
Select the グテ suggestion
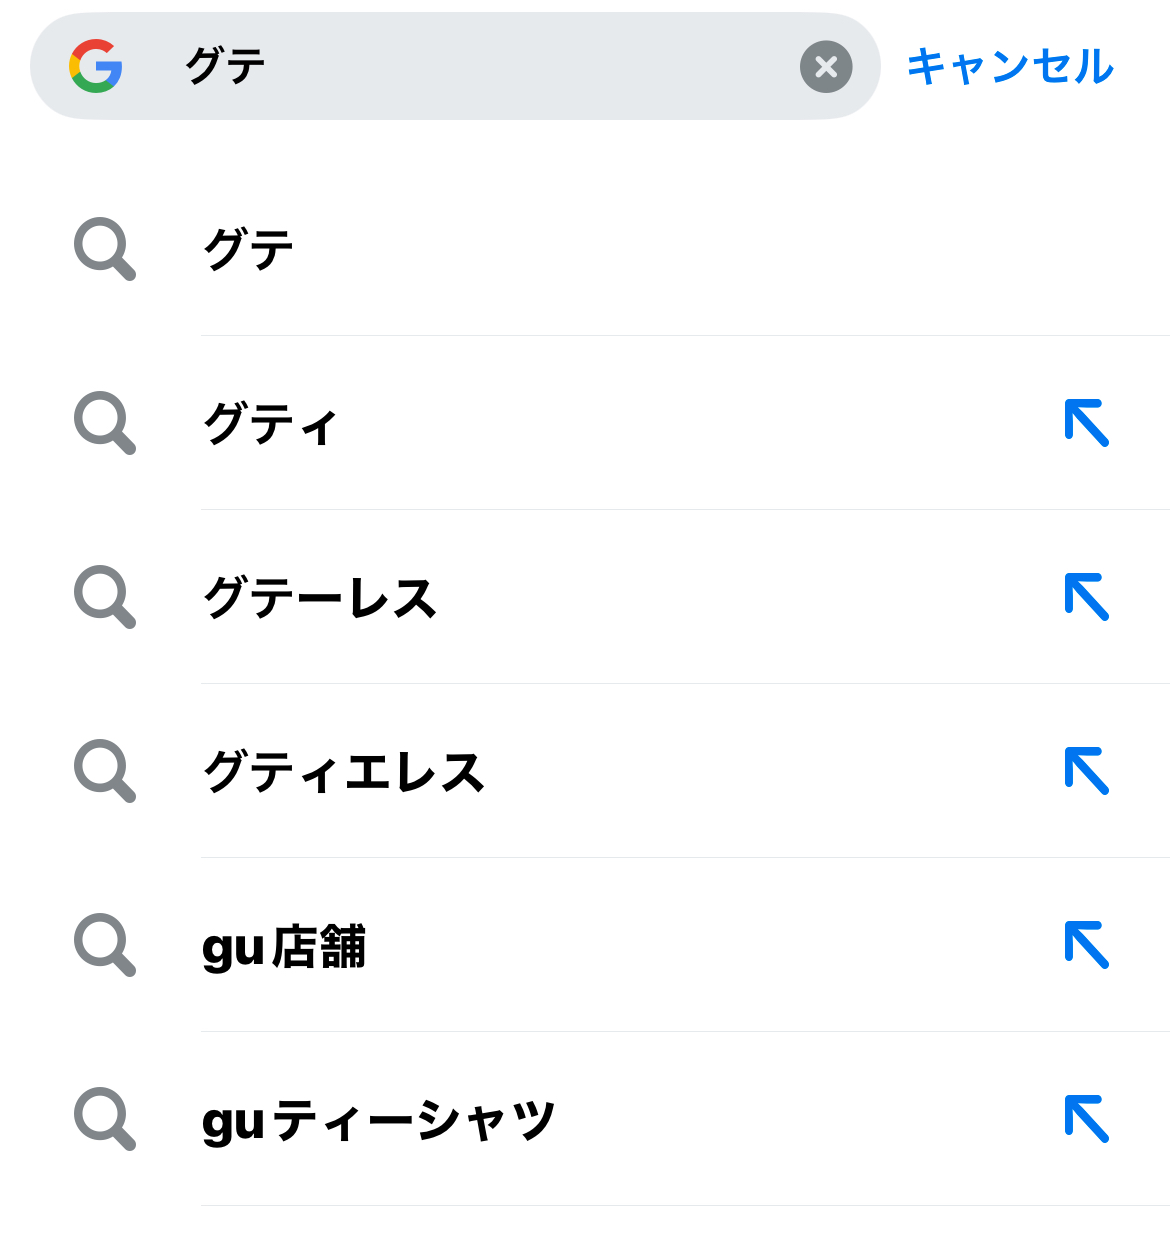585,249
